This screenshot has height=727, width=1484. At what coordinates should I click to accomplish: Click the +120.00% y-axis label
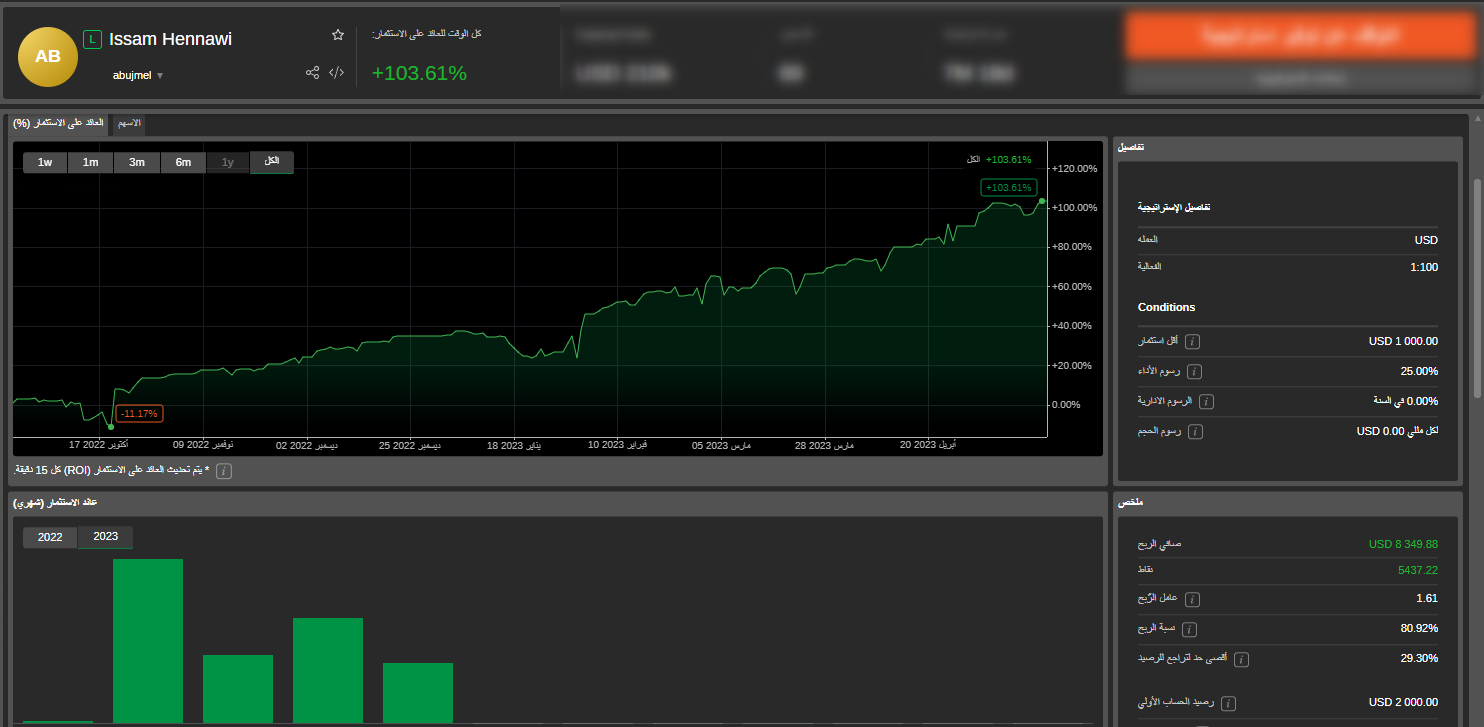1075,168
